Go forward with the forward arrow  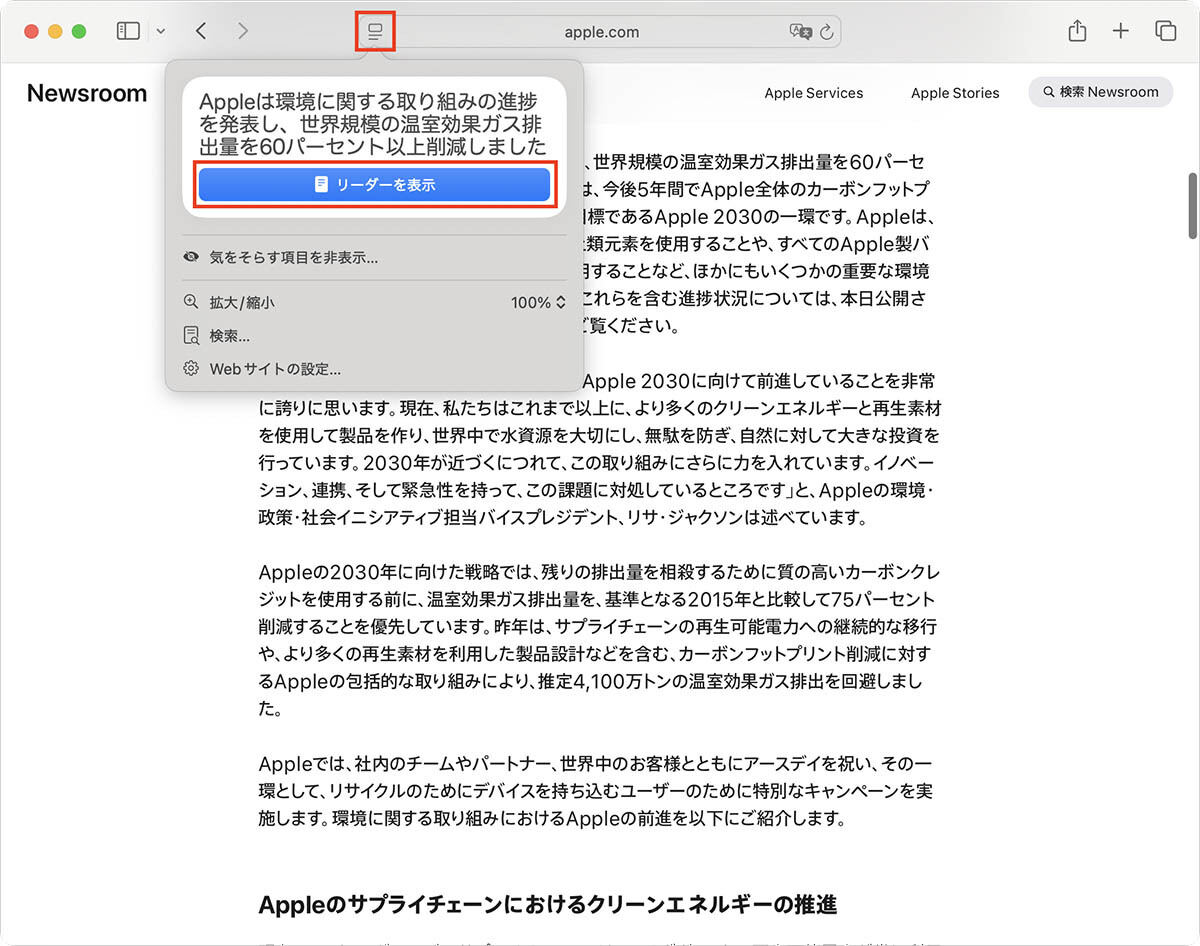point(243,31)
